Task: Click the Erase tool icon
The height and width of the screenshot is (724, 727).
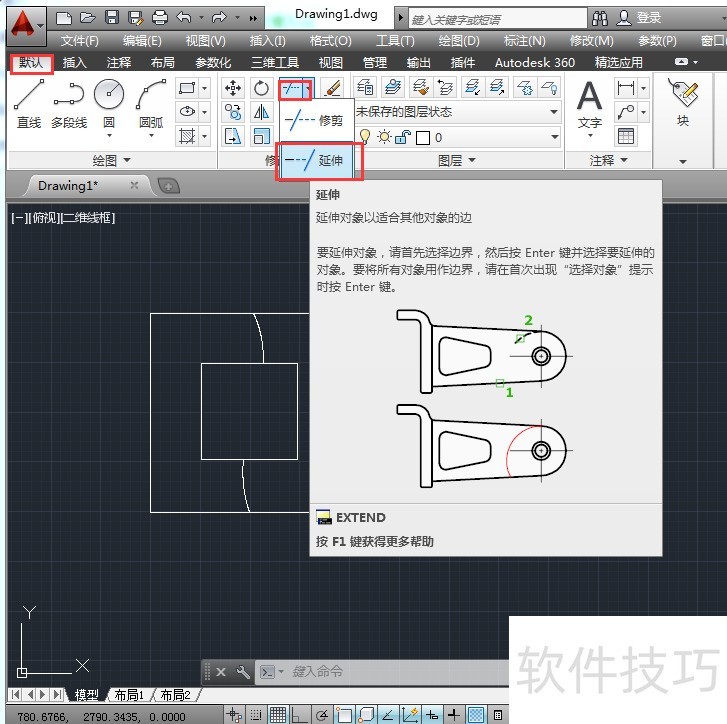Action: 332,88
